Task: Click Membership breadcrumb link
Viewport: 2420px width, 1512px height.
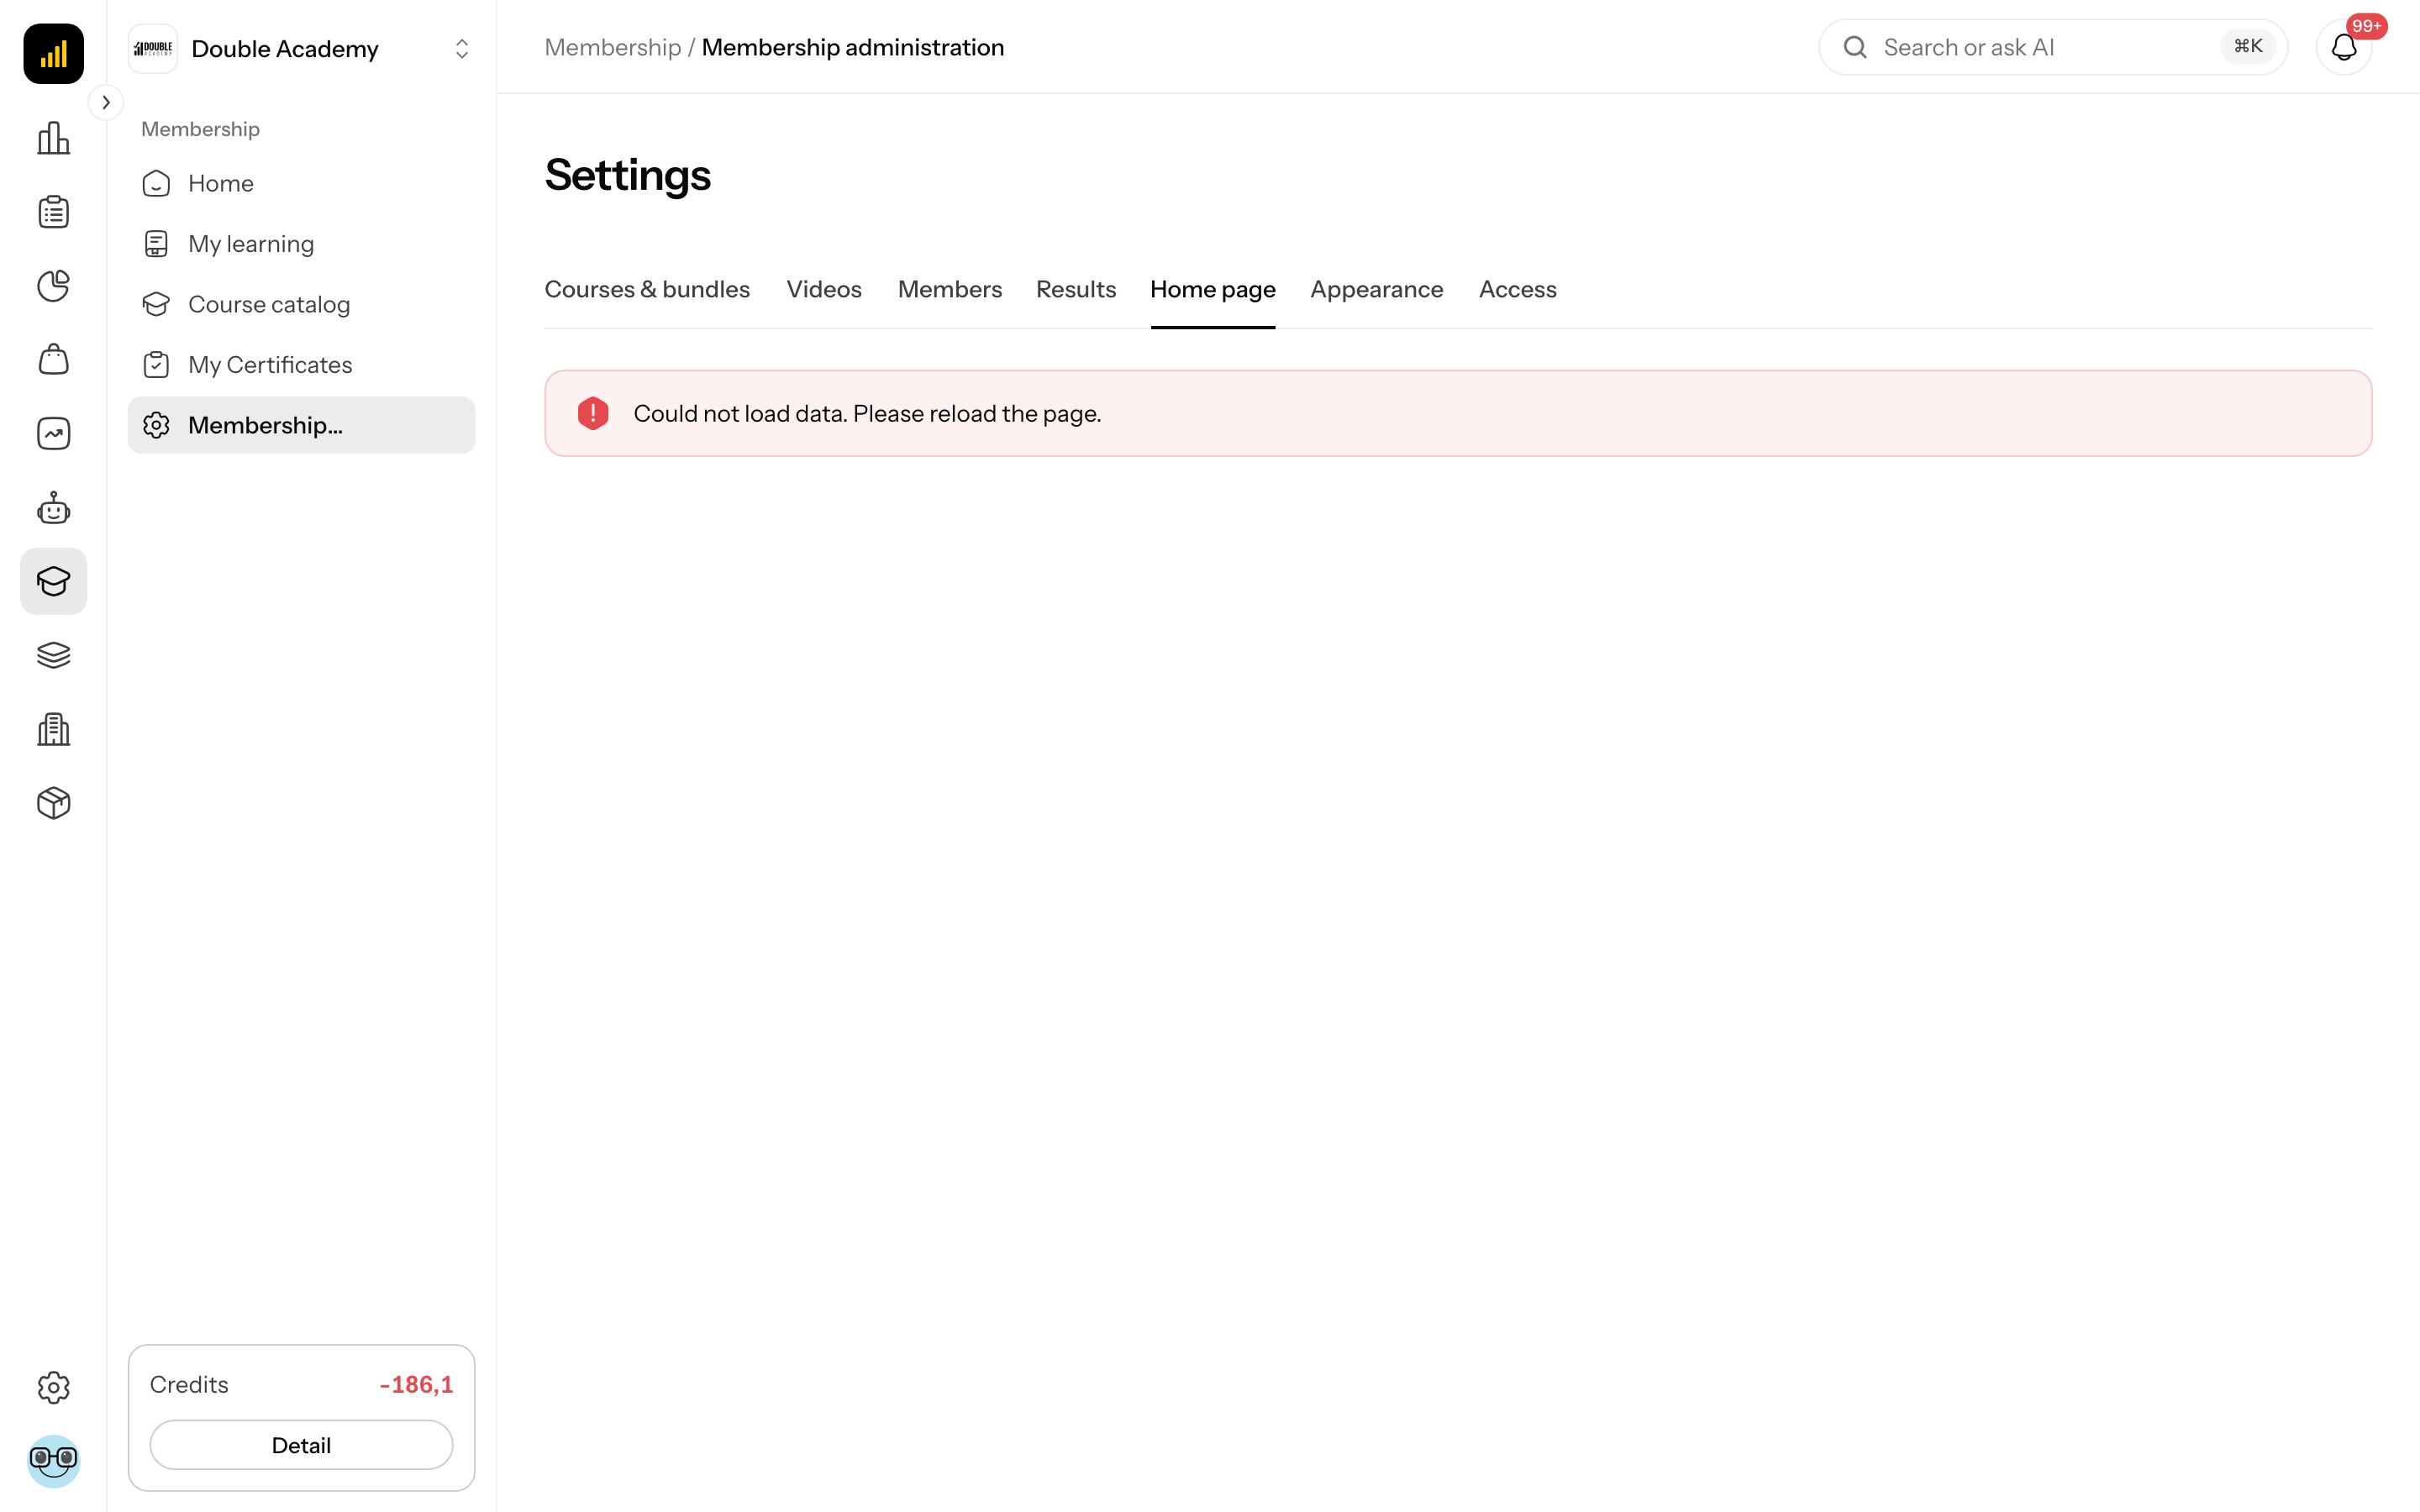Action: (x=612, y=47)
